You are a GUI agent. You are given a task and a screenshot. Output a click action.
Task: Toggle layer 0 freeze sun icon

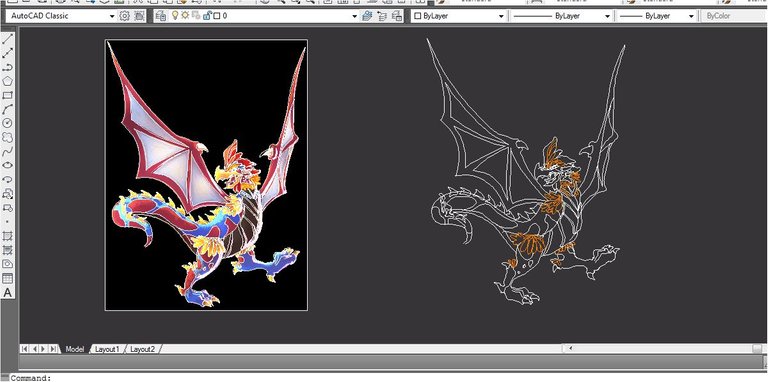(185, 16)
